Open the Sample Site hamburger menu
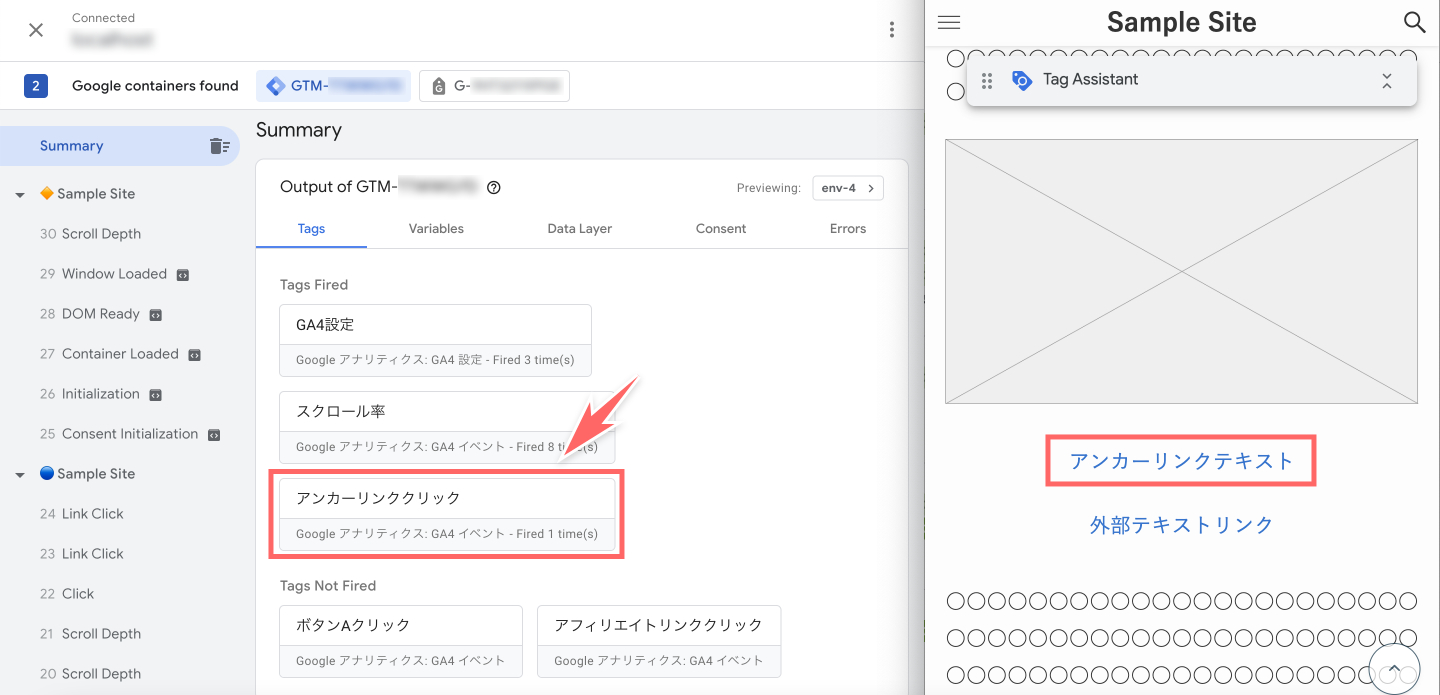The image size is (1440, 695). [x=949, y=22]
